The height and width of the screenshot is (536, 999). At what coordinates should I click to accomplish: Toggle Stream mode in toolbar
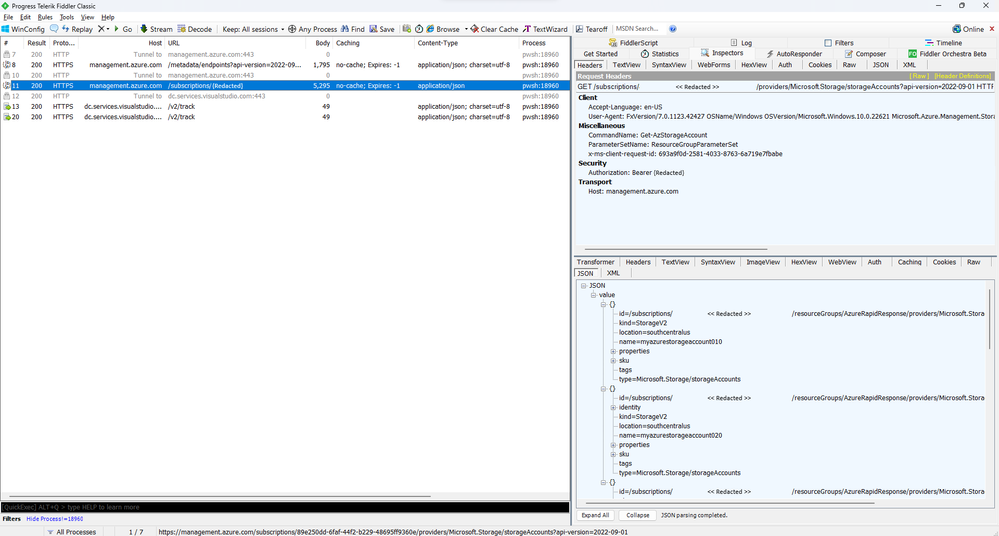tap(156, 29)
